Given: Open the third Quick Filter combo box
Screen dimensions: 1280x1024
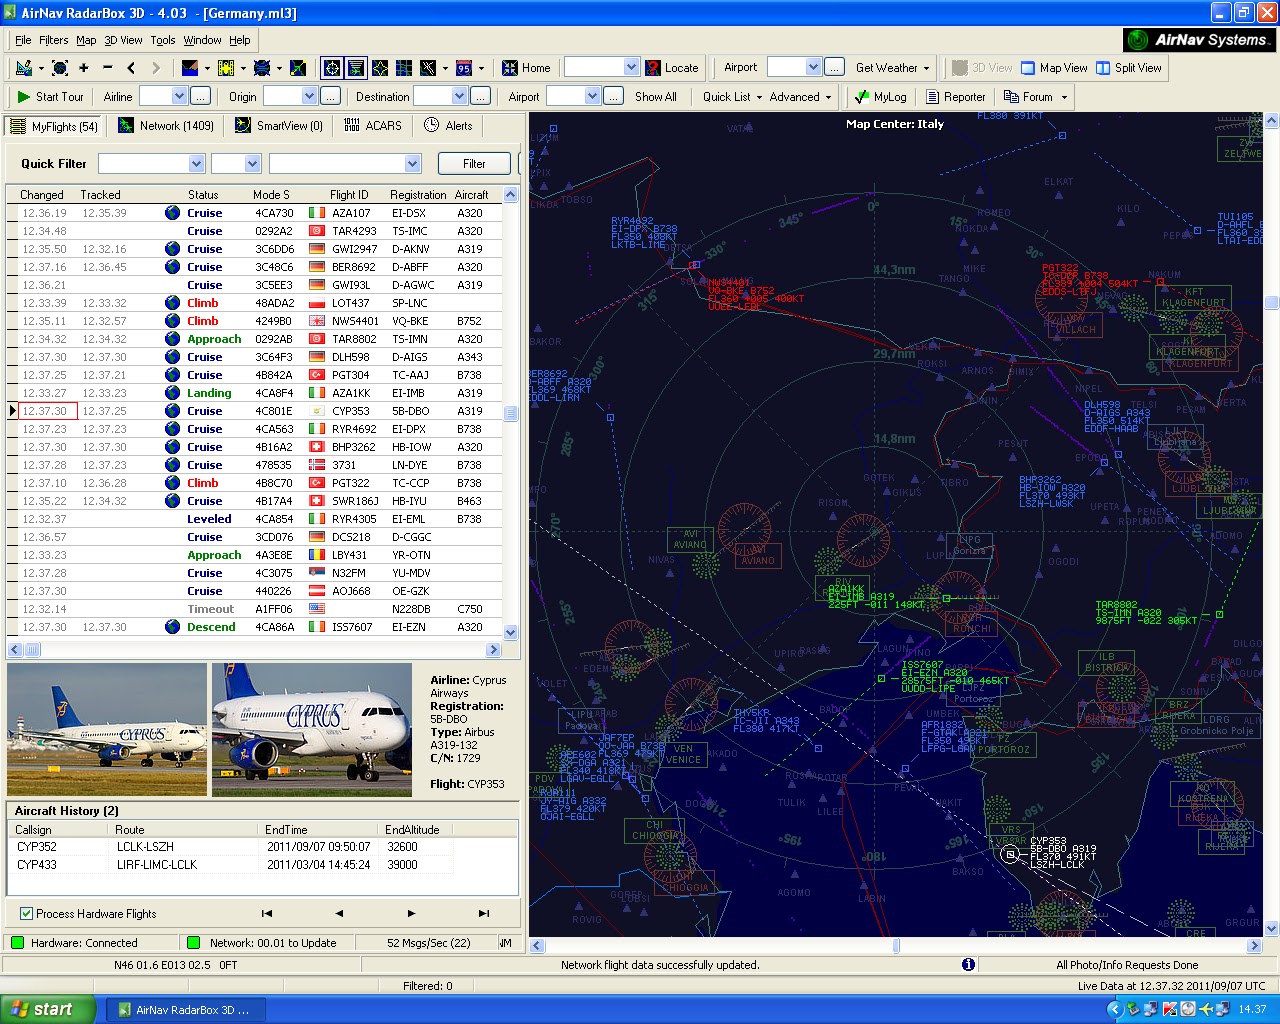Looking at the screenshot, I should point(345,163).
